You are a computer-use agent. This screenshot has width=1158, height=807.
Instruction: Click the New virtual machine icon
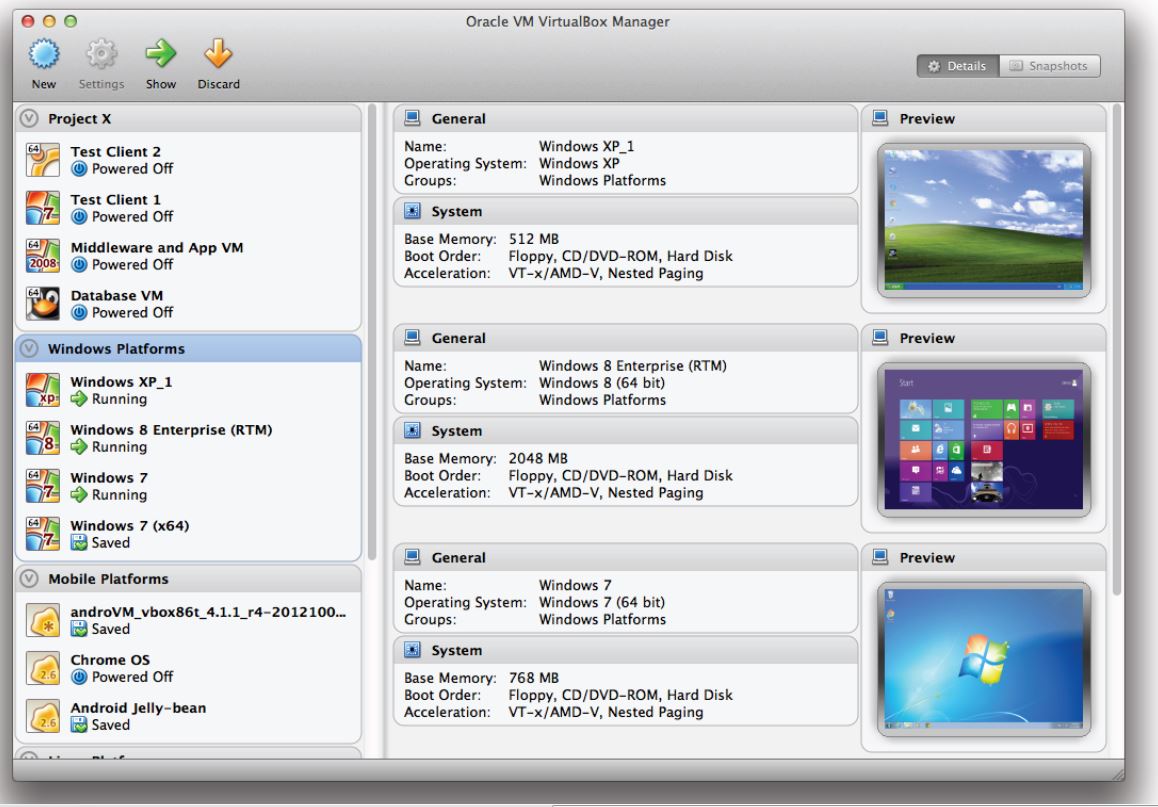(44, 54)
